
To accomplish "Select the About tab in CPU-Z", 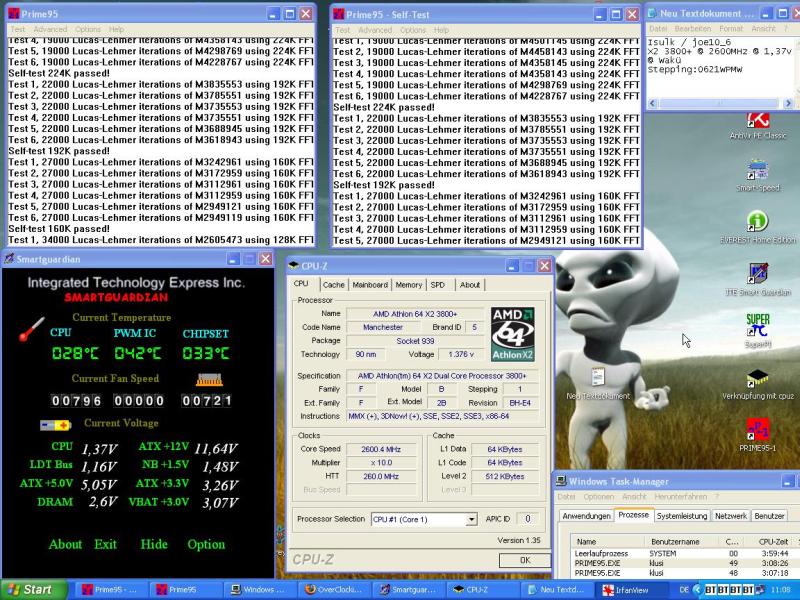I will (469, 285).
